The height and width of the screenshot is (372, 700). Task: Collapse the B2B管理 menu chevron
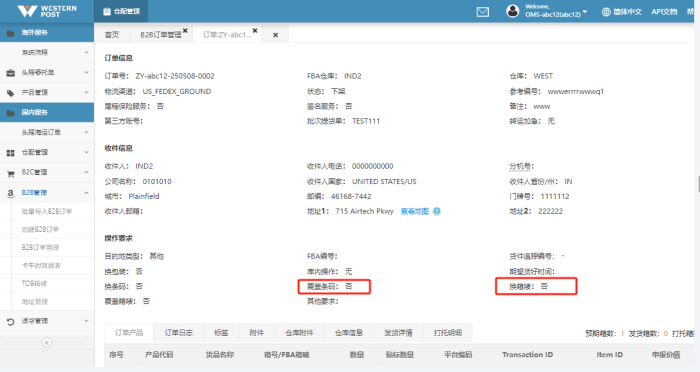coord(86,193)
